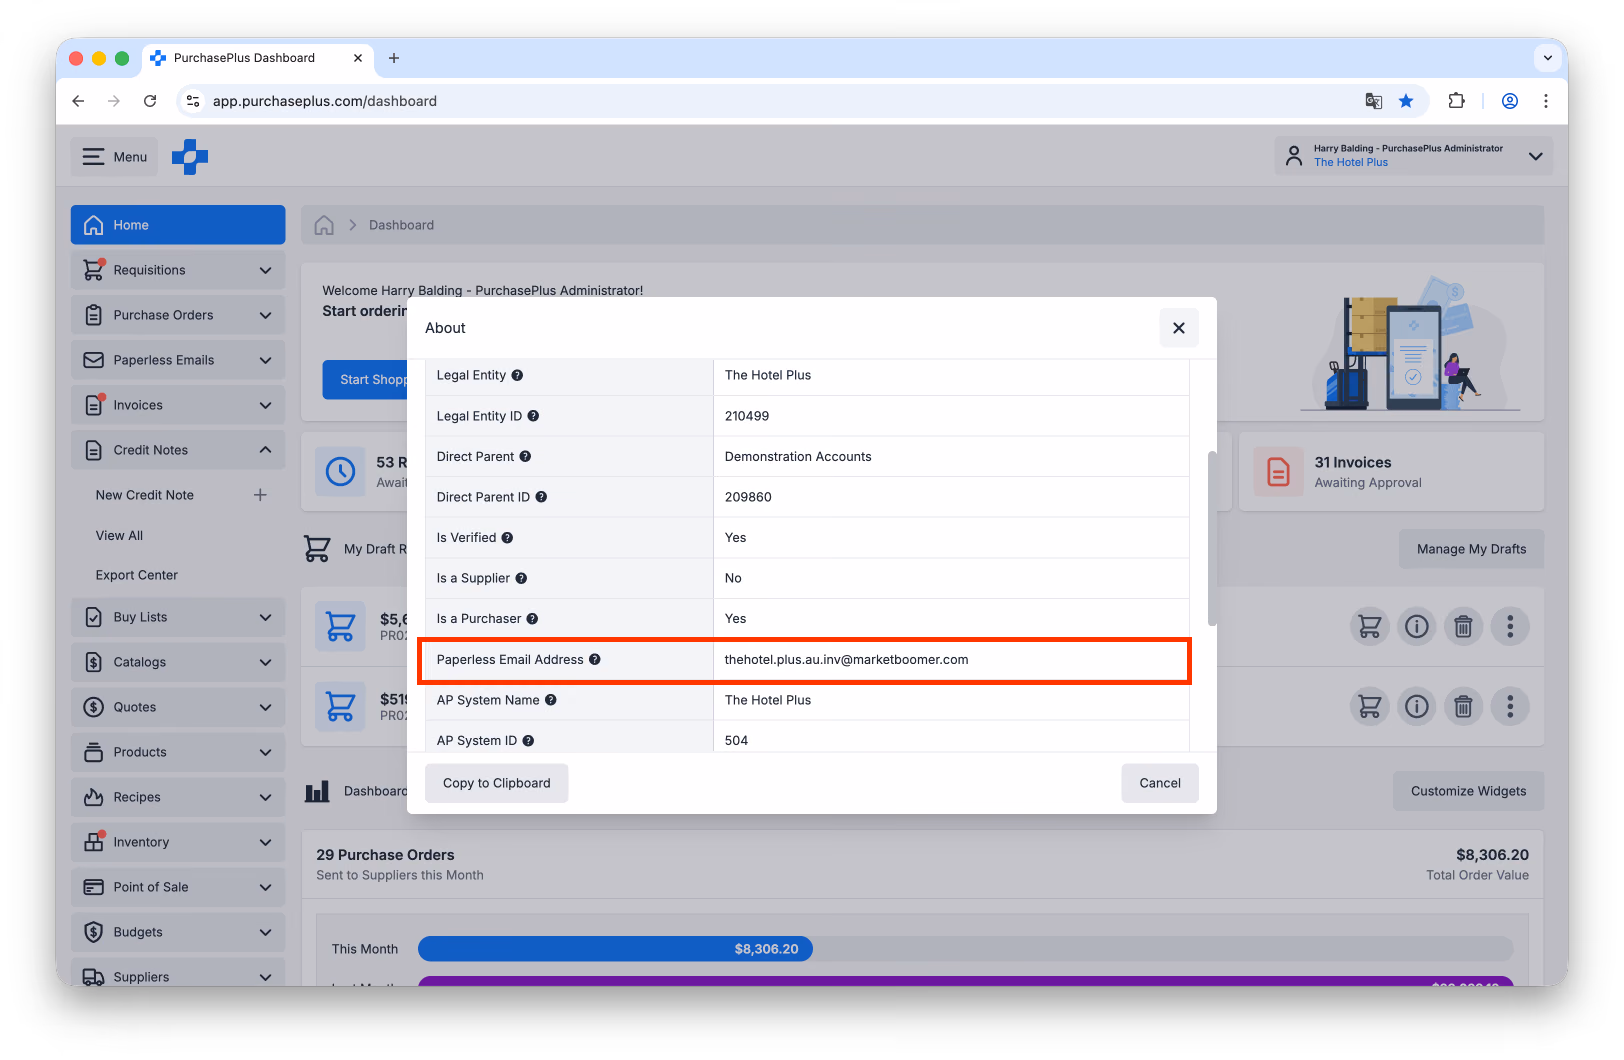Expand Quotes sidebar section
The width and height of the screenshot is (1624, 1060).
[178, 707]
